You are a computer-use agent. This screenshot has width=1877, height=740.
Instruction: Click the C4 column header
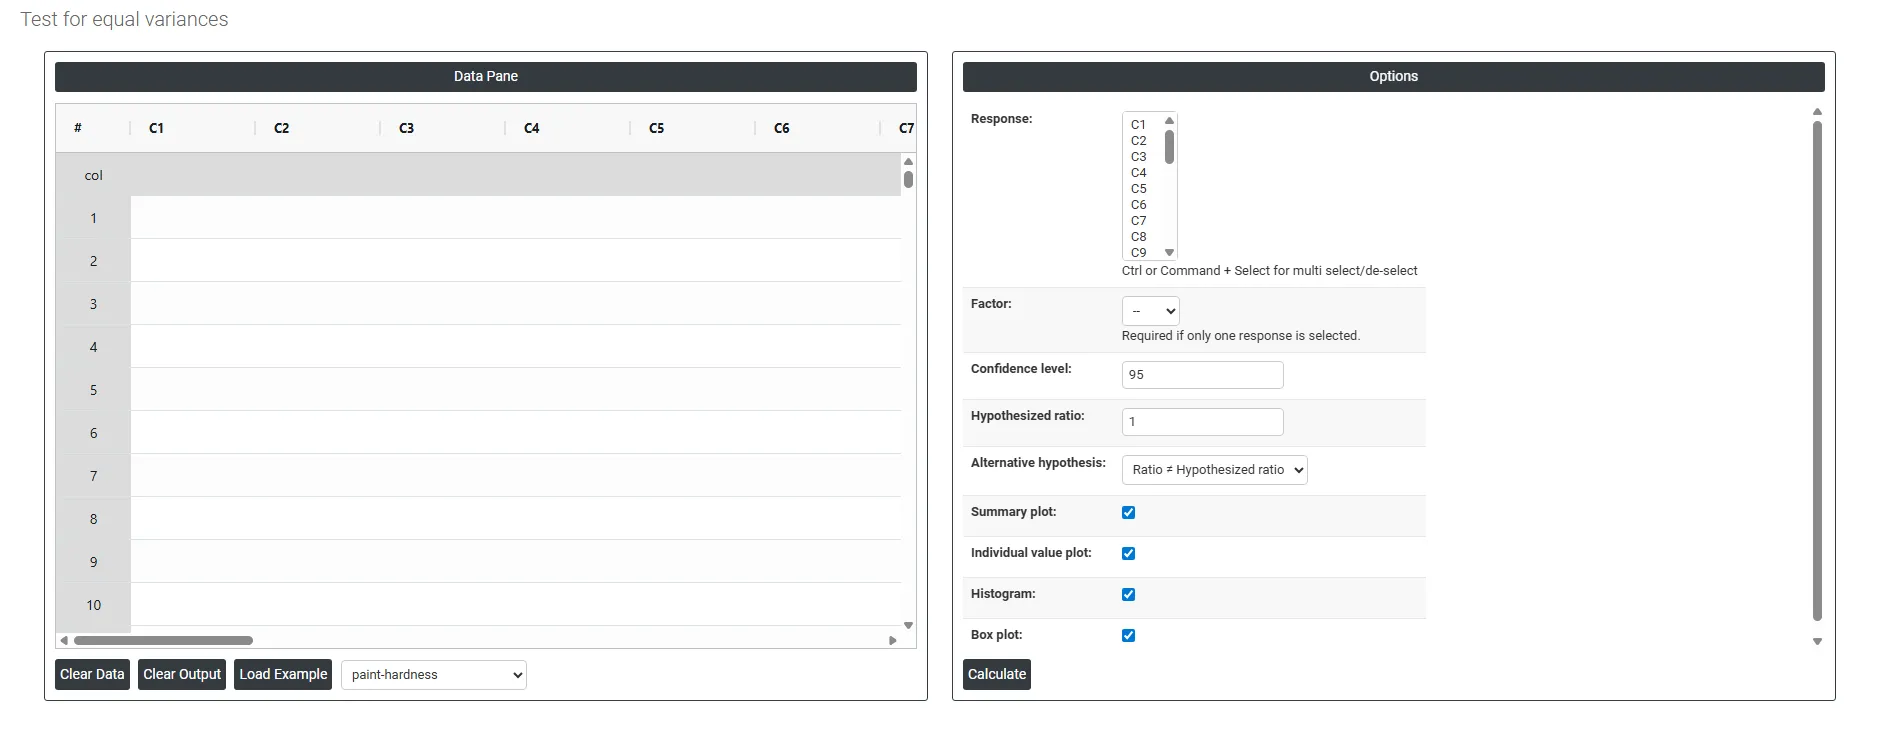pyautogui.click(x=567, y=128)
